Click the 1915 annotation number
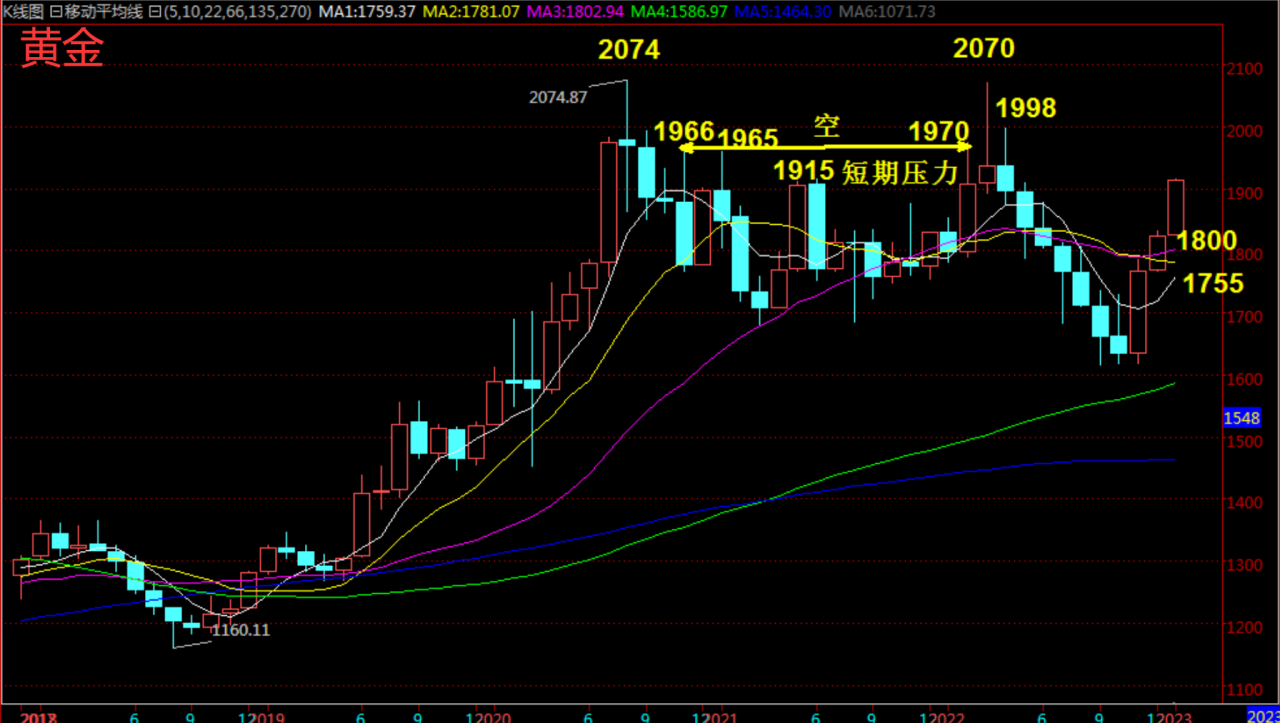The image size is (1280, 723). click(x=804, y=171)
